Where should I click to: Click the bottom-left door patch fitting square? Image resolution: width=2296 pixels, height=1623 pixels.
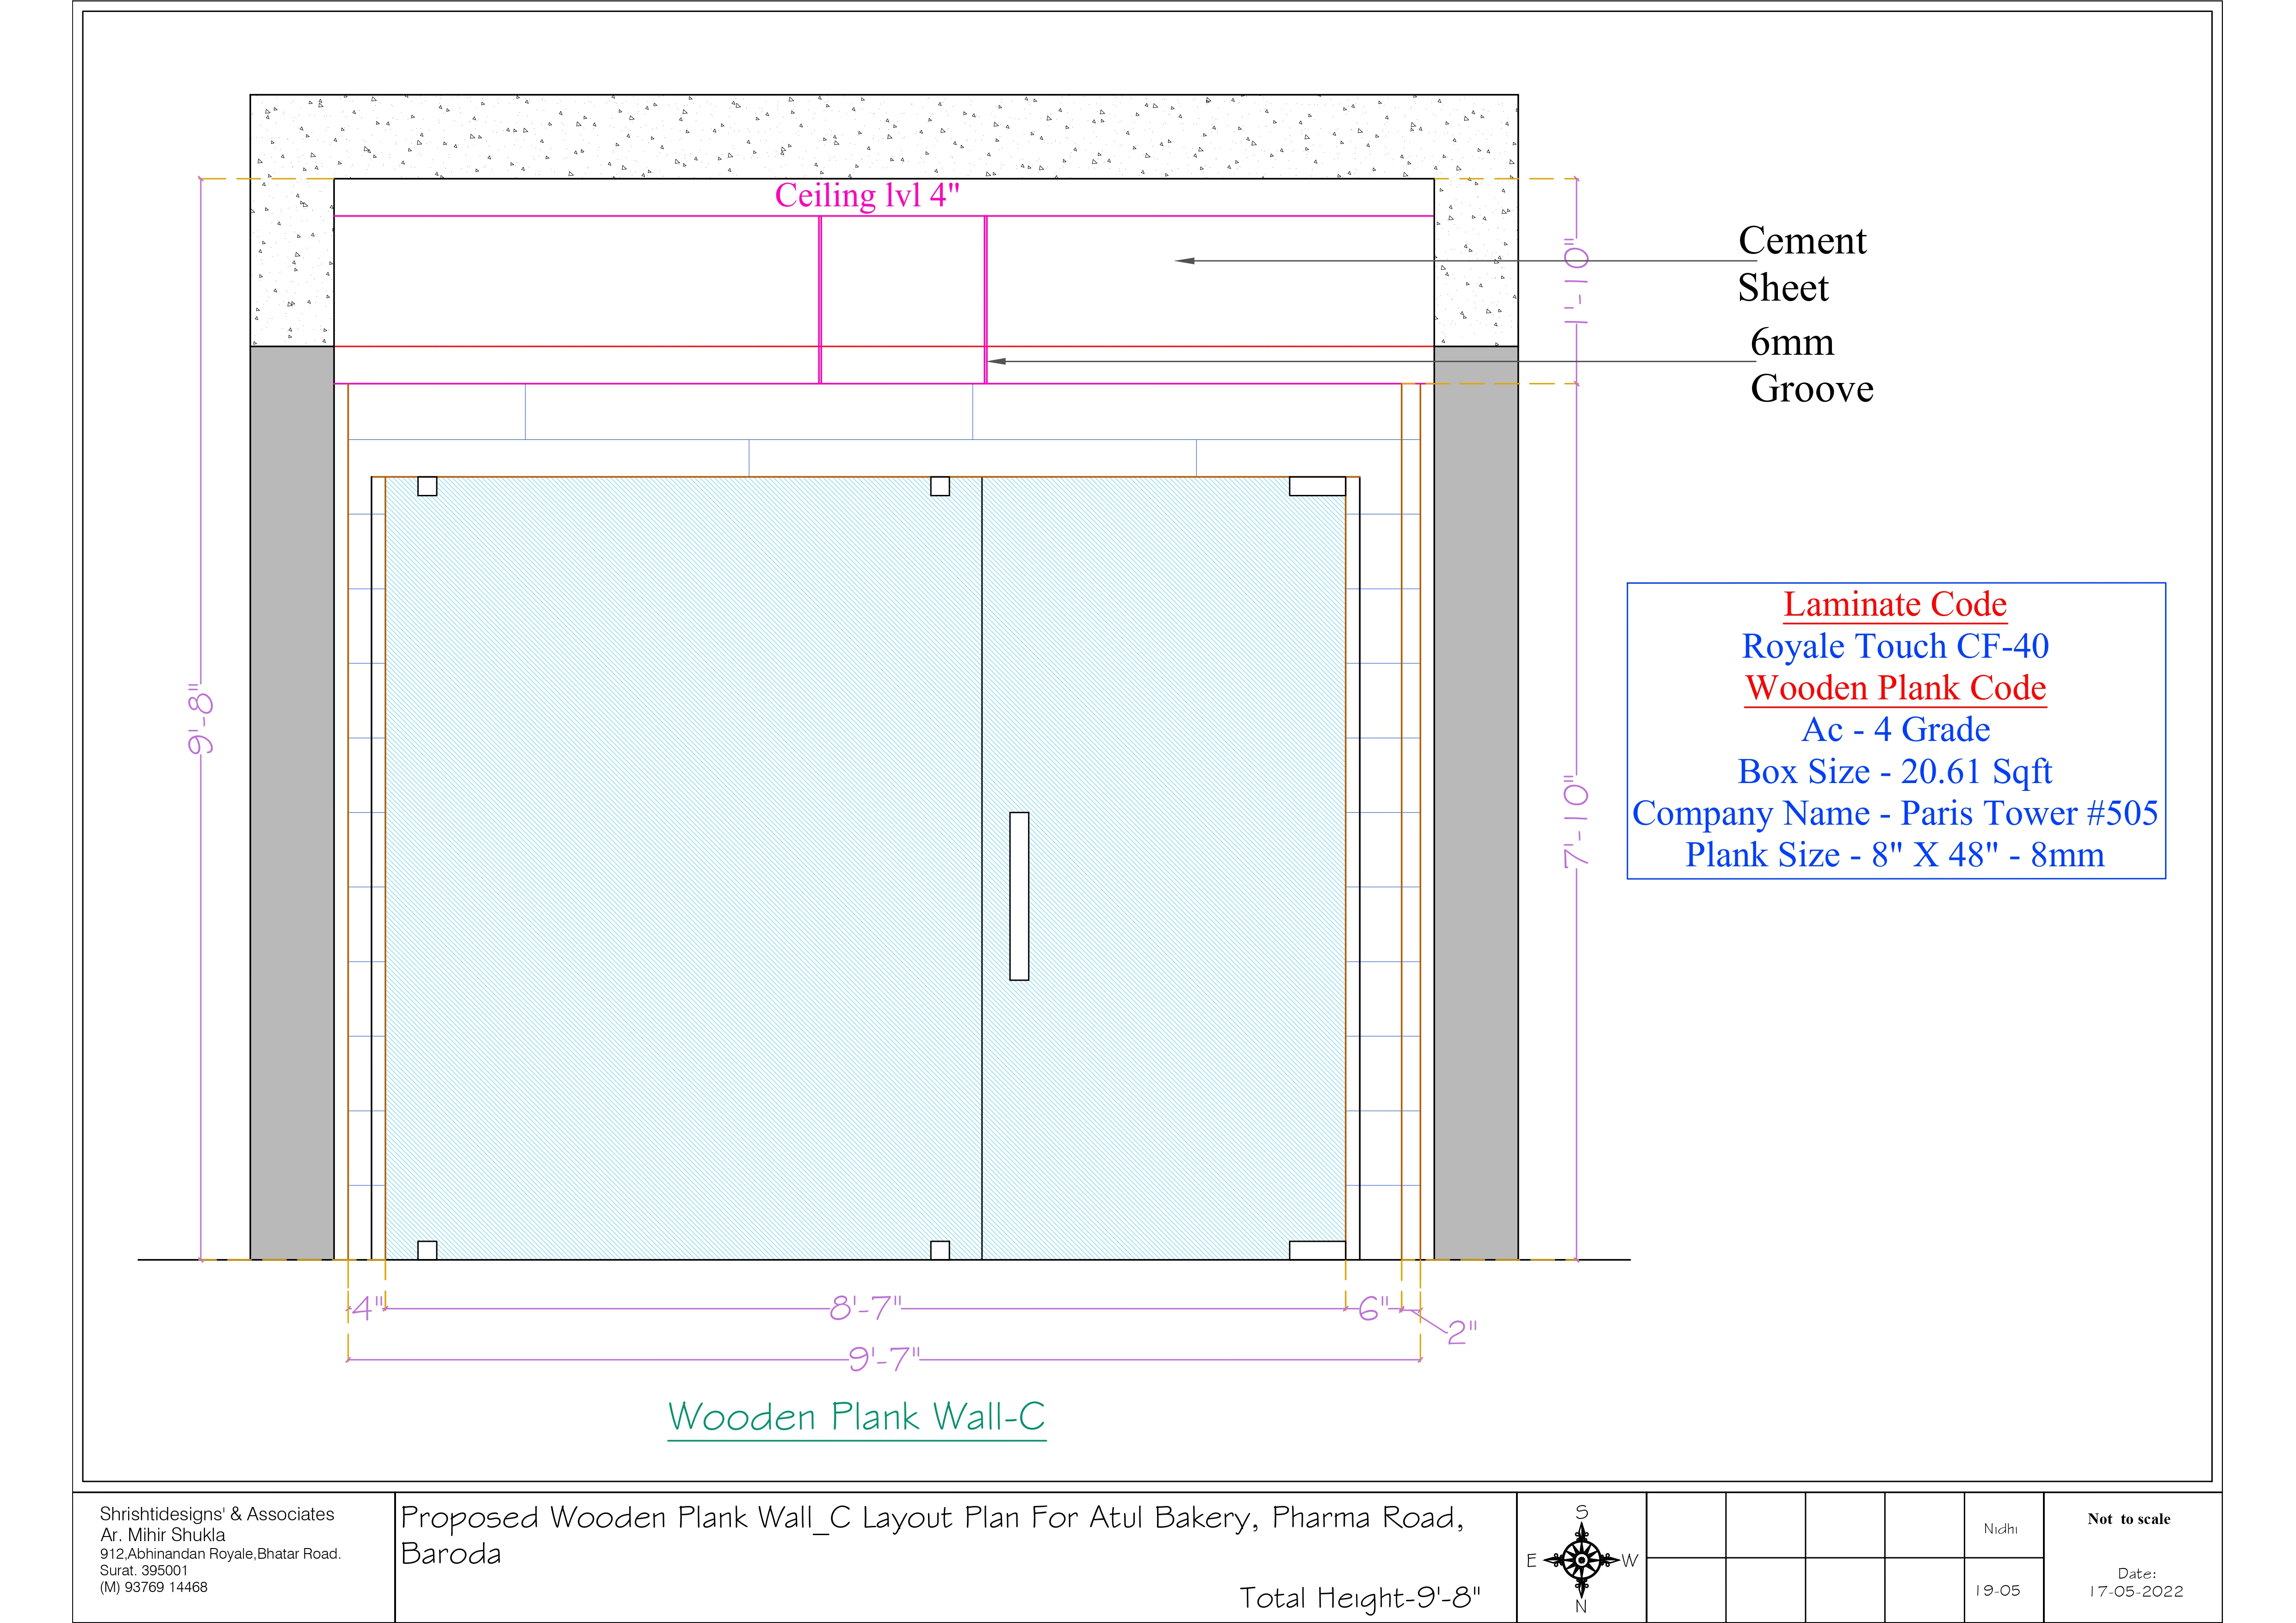click(x=427, y=1250)
